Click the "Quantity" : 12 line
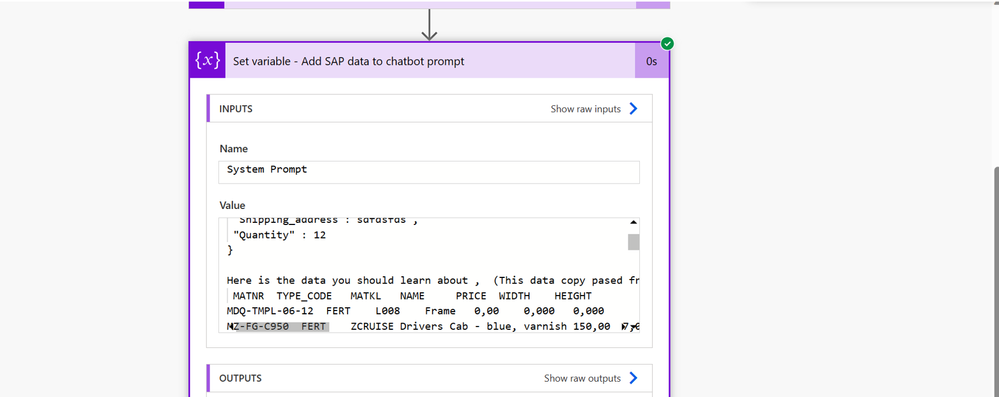This screenshot has height=397, width=999. coord(280,235)
